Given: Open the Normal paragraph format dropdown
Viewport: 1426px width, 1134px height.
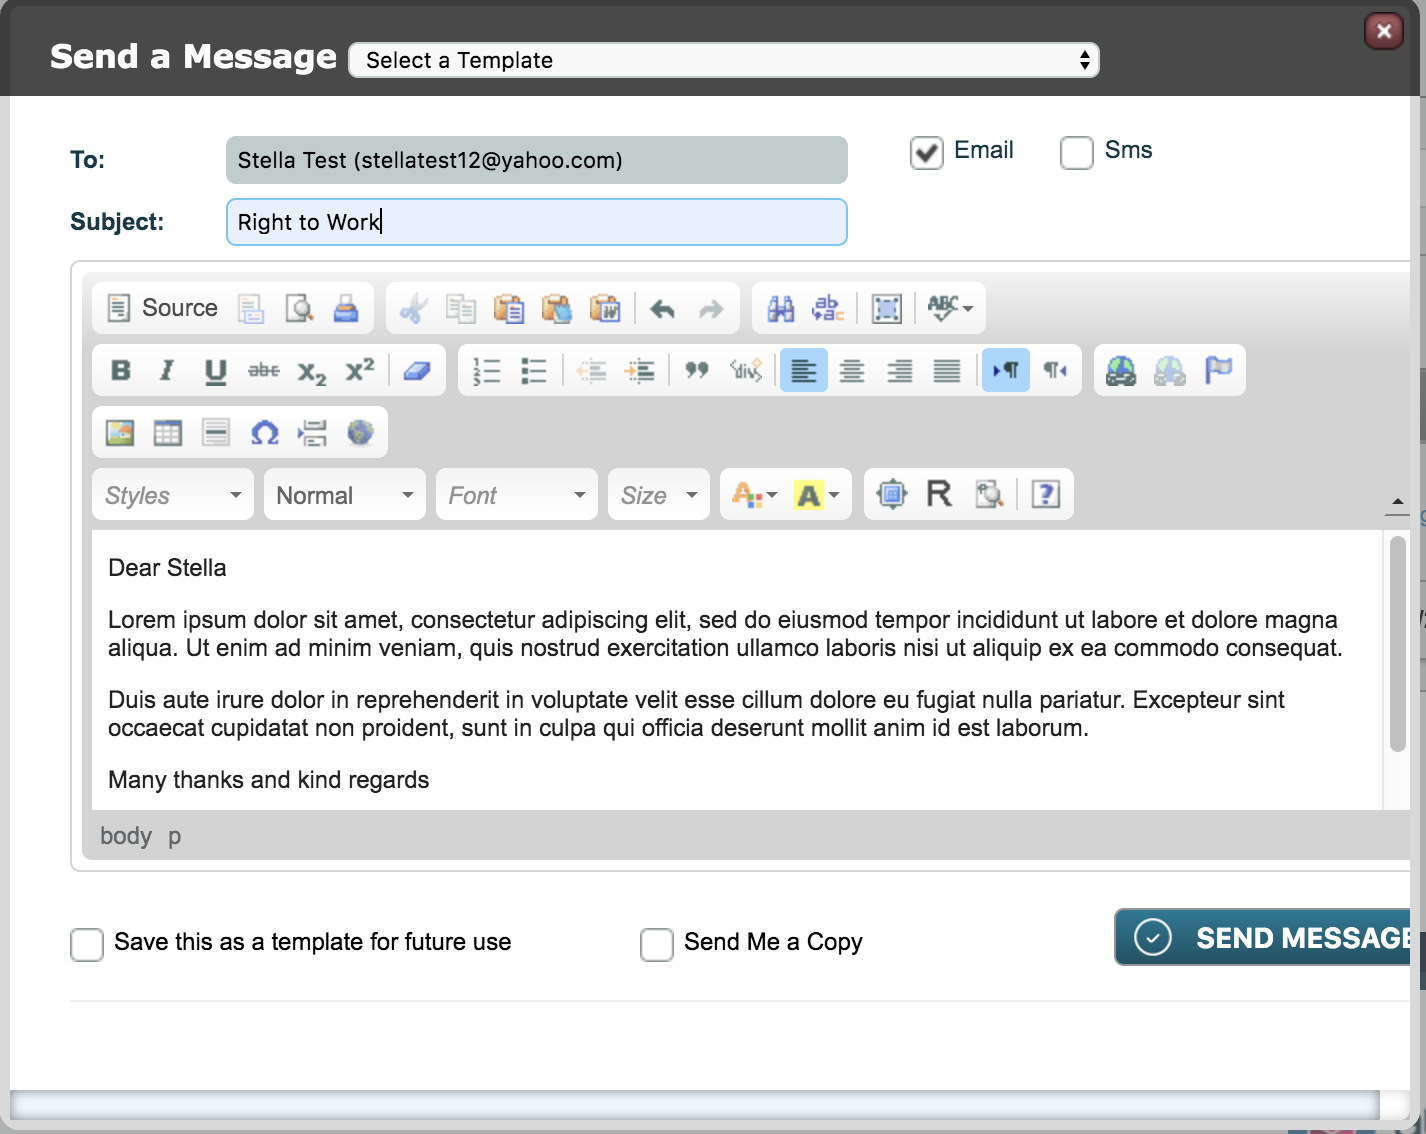Looking at the screenshot, I should click(345, 494).
